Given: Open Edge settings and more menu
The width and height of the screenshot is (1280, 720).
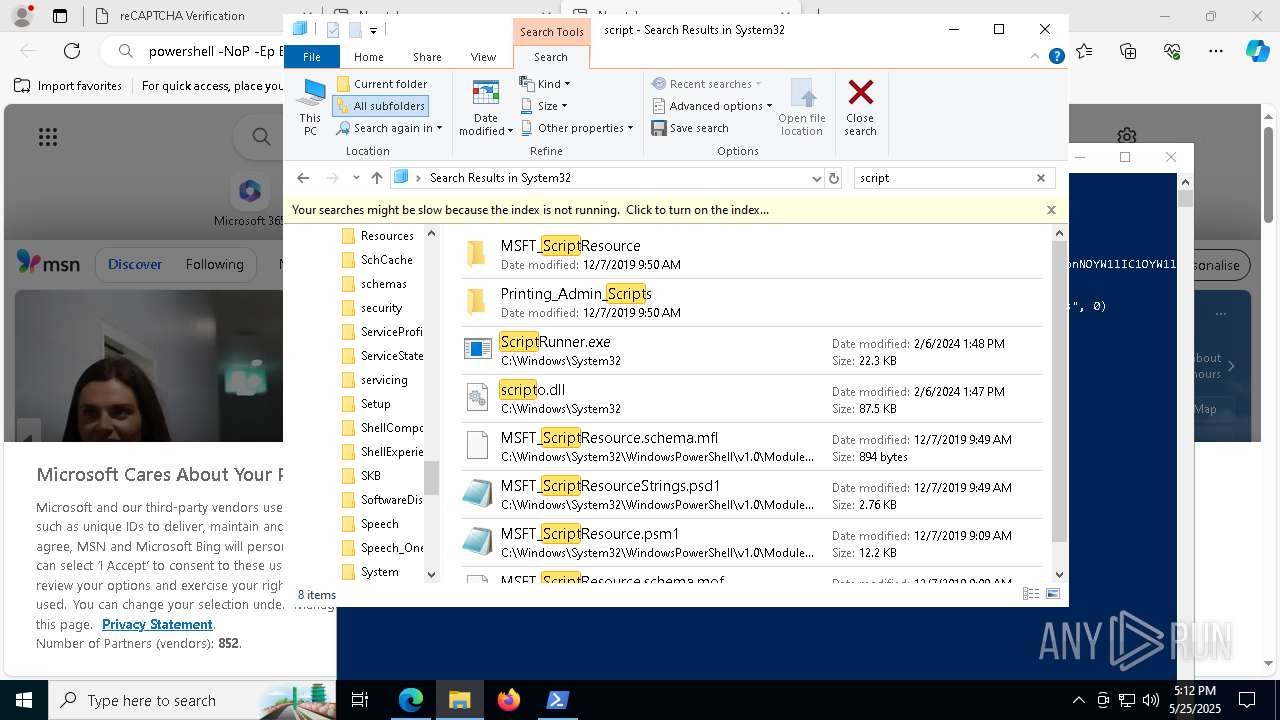Looking at the screenshot, I should tap(1216, 51).
